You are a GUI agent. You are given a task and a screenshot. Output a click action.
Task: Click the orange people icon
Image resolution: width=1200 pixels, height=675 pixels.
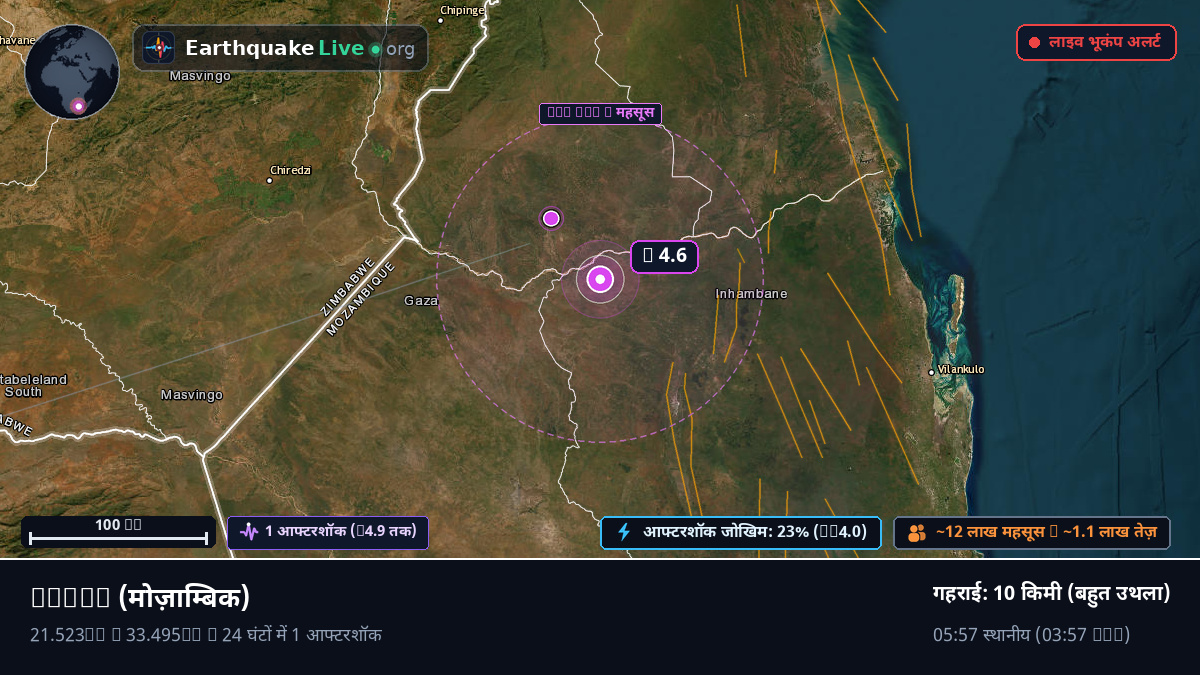coord(917,533)
